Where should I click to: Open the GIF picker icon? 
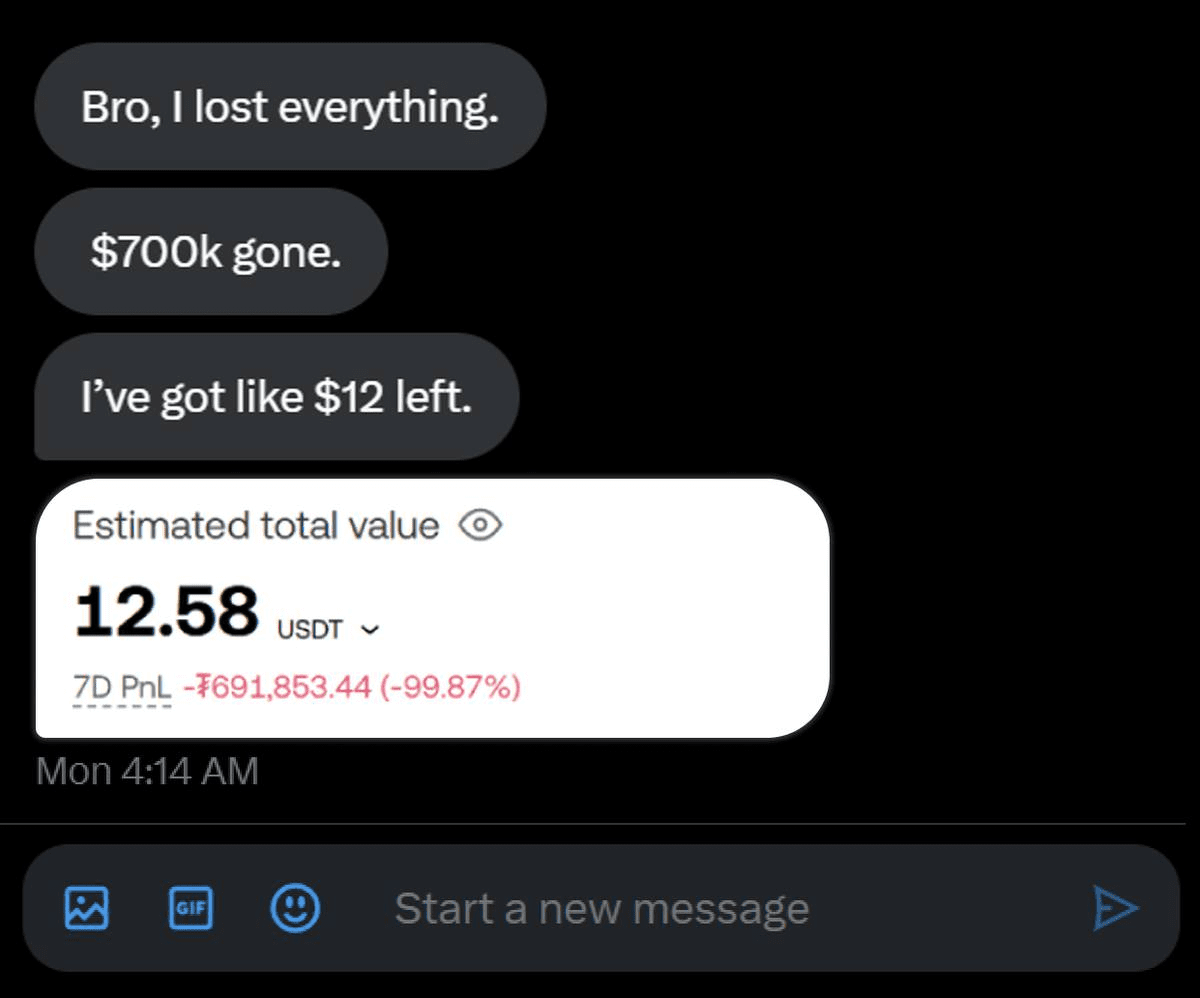[x=190, y=908]
